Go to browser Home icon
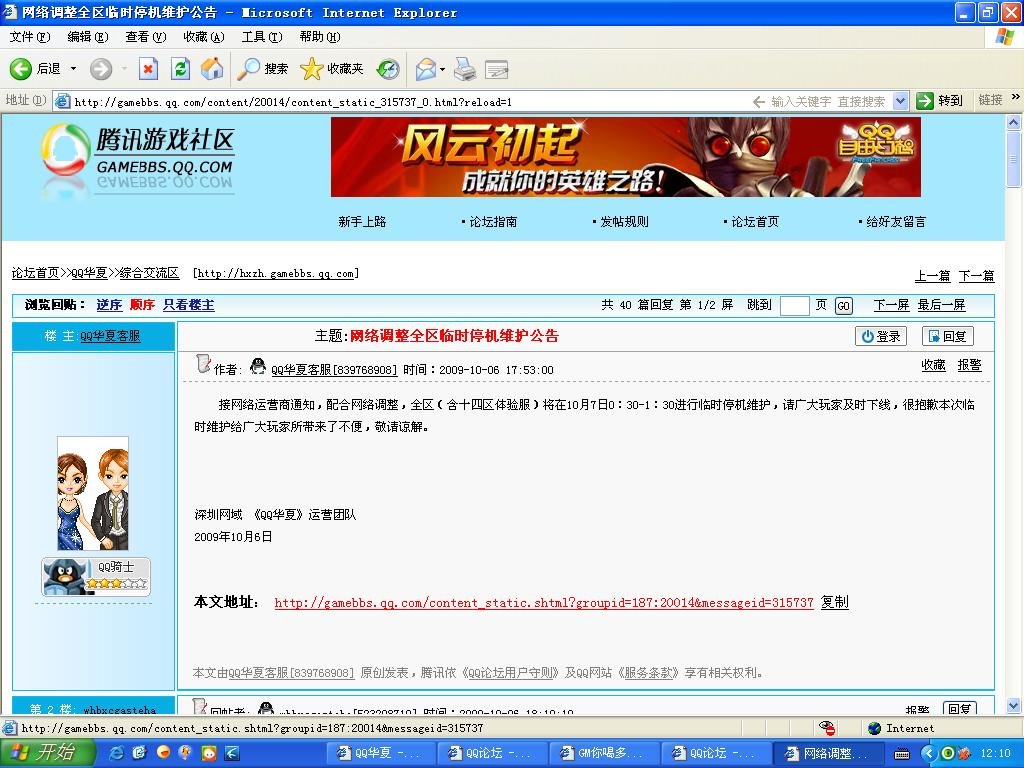 point(212,69)
